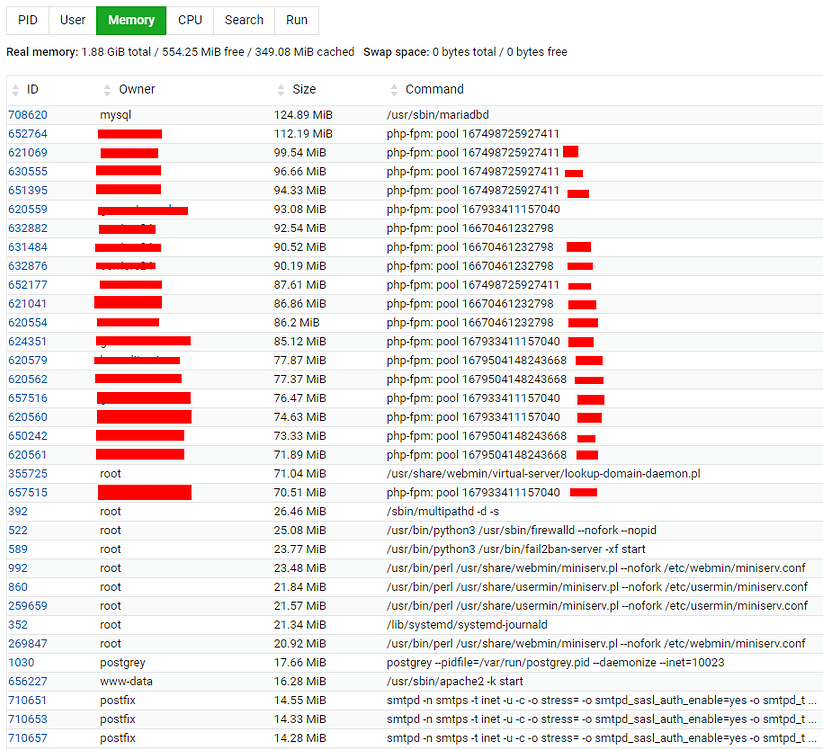Click /lib/systemd/systemd-journald command text
This screenshot has height=750, width=823.
tap(467, 625)
